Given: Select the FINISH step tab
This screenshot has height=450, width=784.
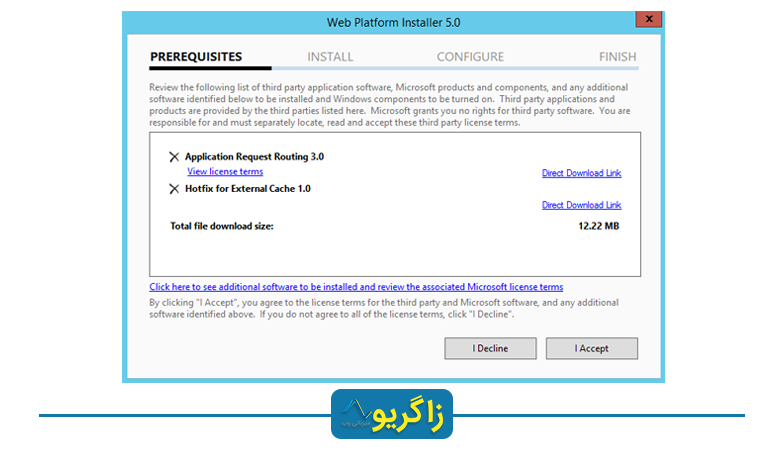Looking at the screenshot, I should pos(618,57).
